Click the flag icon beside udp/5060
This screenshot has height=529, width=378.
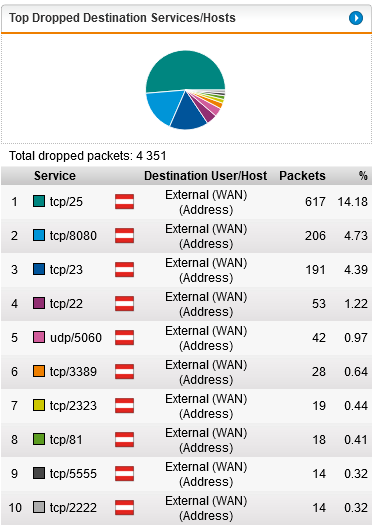[x=124, y=338]
